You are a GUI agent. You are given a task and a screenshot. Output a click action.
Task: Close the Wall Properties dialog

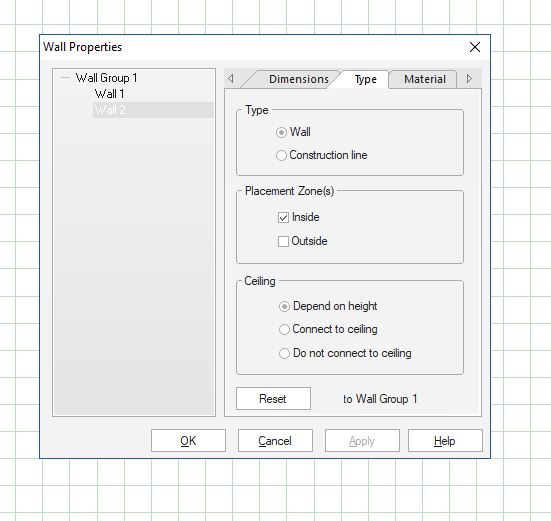(475, 47)
